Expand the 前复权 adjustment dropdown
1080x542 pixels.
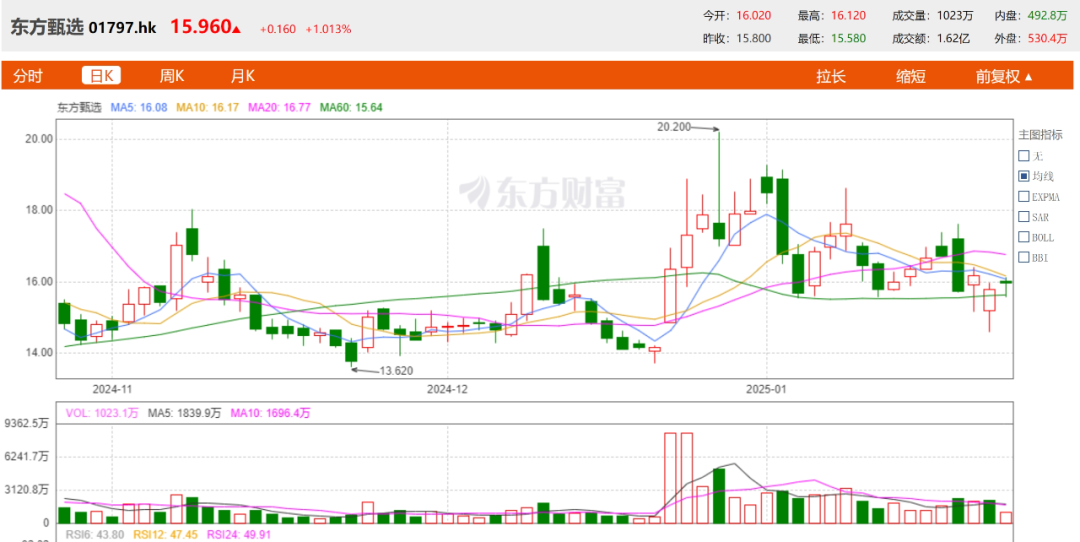[x=1004, y=76]
